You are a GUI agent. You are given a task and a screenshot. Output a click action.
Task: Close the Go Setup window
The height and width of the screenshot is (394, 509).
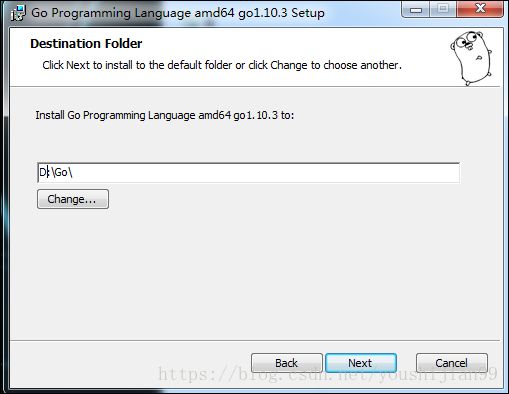point(480,9)
